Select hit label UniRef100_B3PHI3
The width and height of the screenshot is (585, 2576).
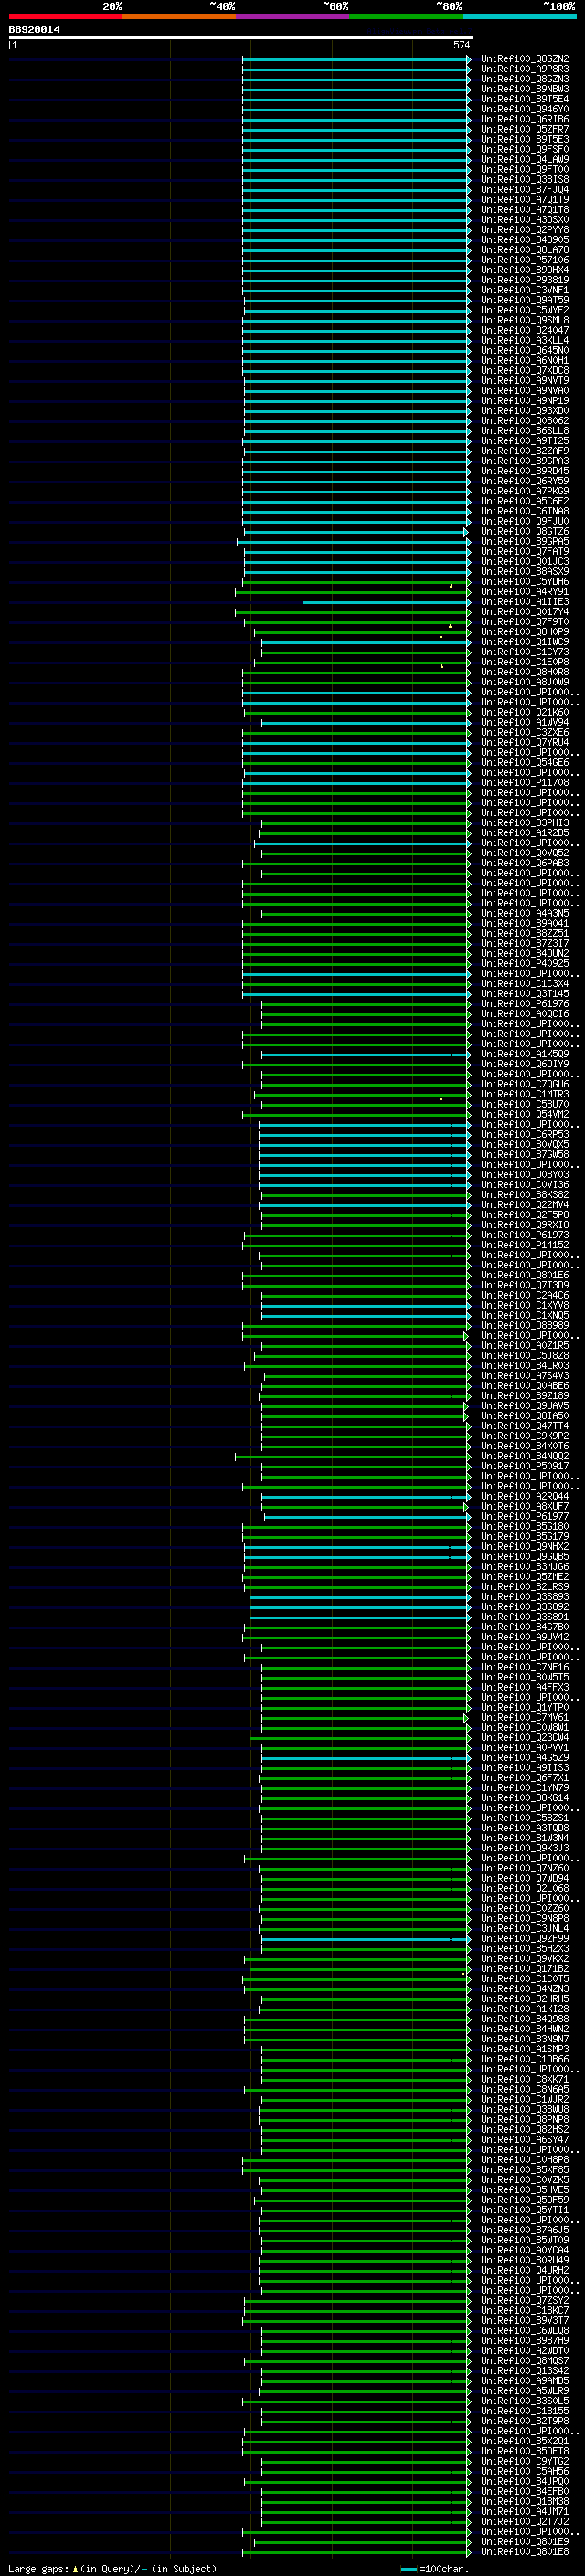click(524, 823)
